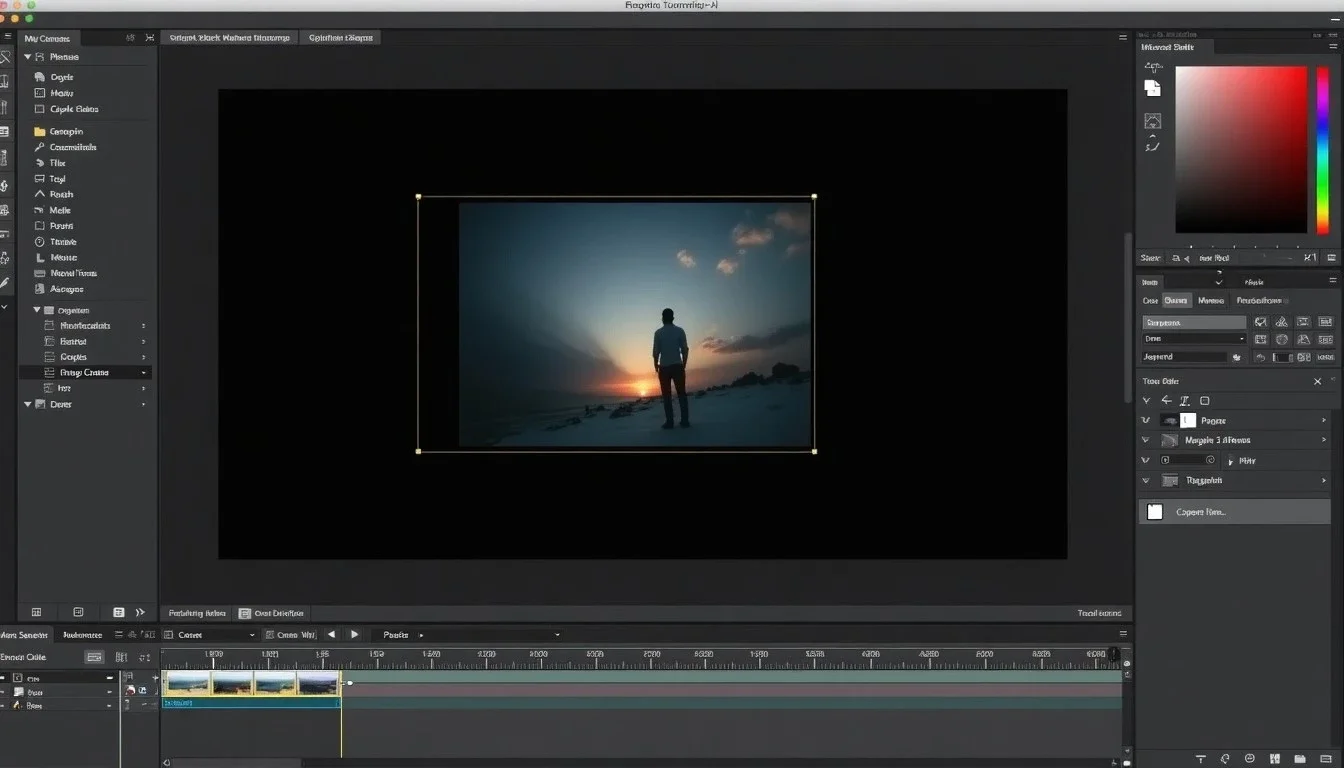Open the panel menu icon beside the color panel title
Viewport: 1344px width, 768px height.
click(x=1333, y=47)
